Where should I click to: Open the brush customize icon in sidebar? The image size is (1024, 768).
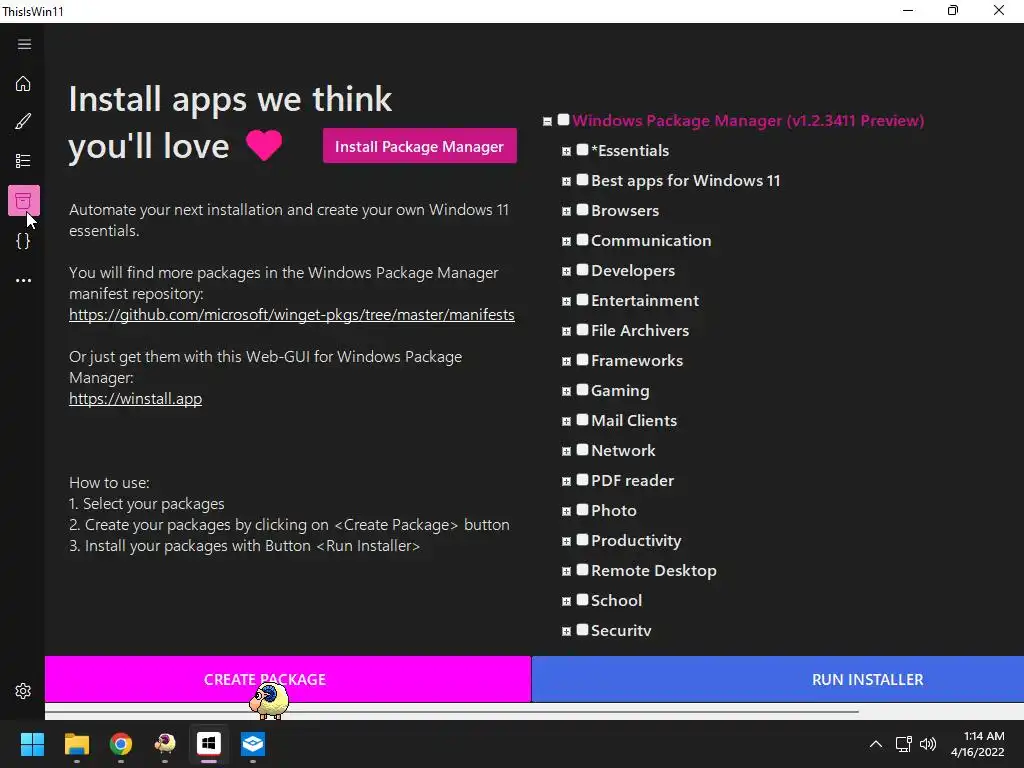click(24, 121)
